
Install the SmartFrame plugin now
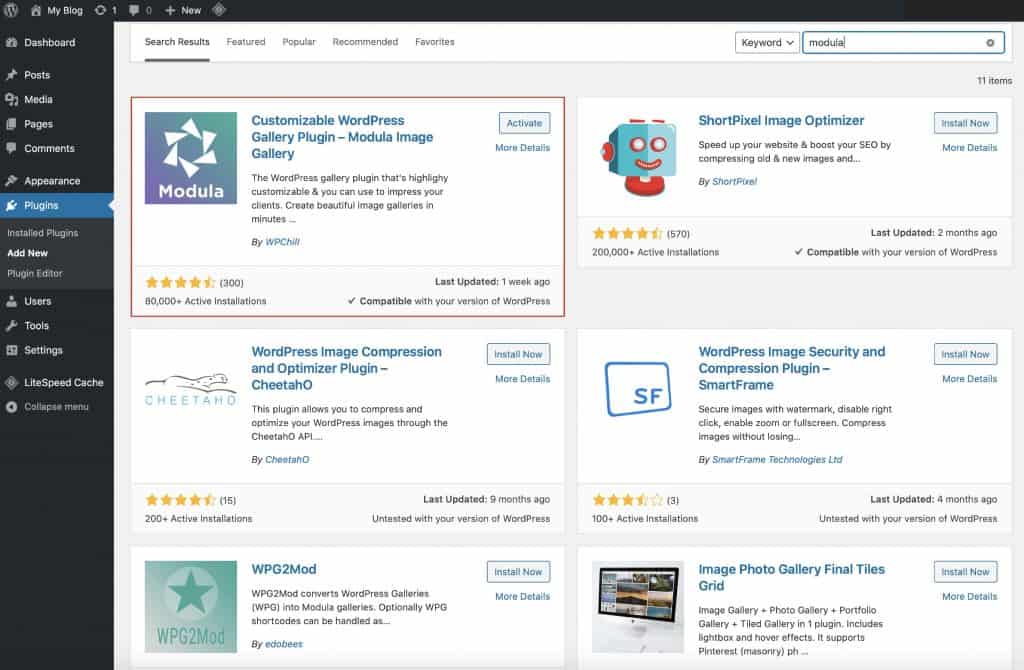point(965,354)
